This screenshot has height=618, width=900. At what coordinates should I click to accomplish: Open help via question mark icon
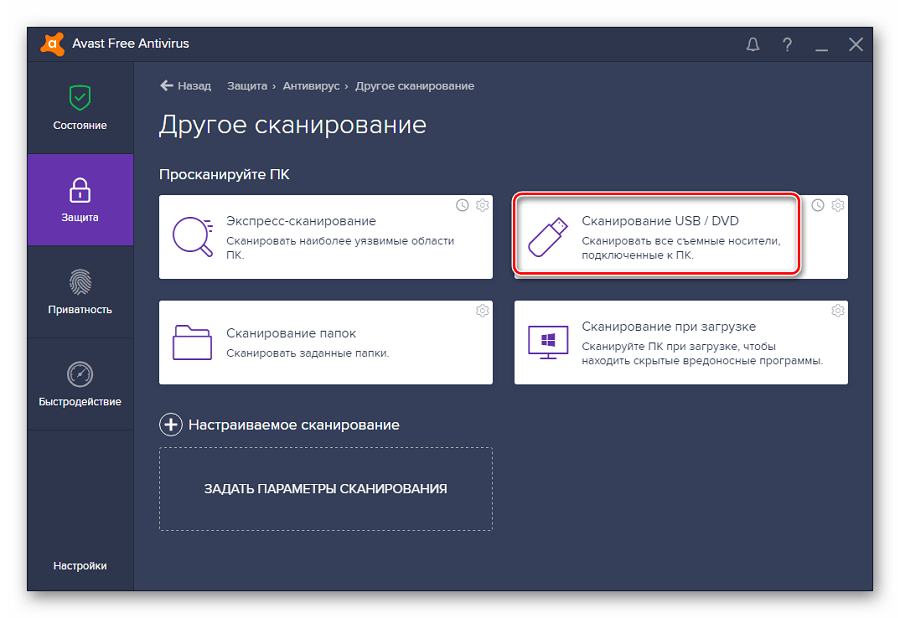pos(787,44)
